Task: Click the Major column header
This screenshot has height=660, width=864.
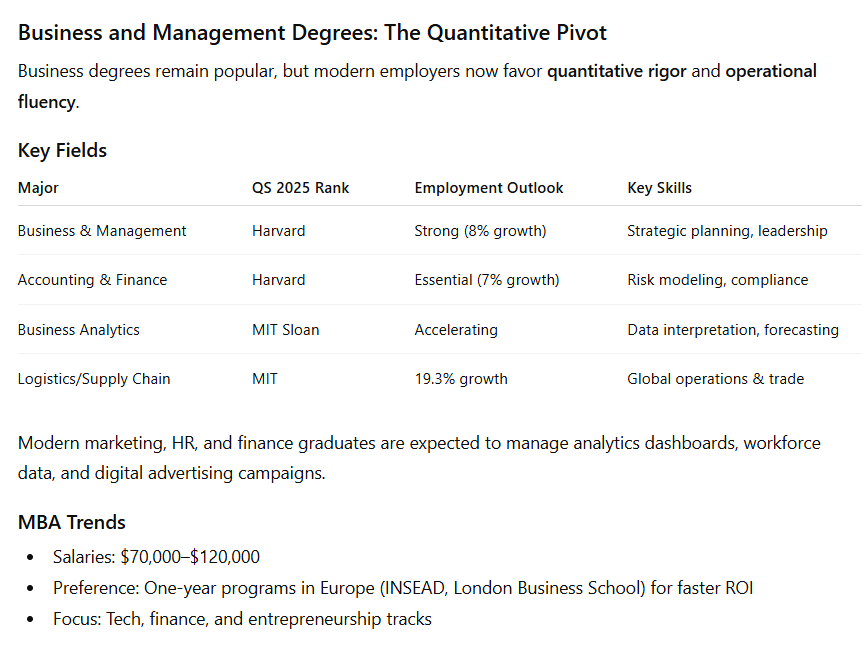Action: click(x=38, y=187)
